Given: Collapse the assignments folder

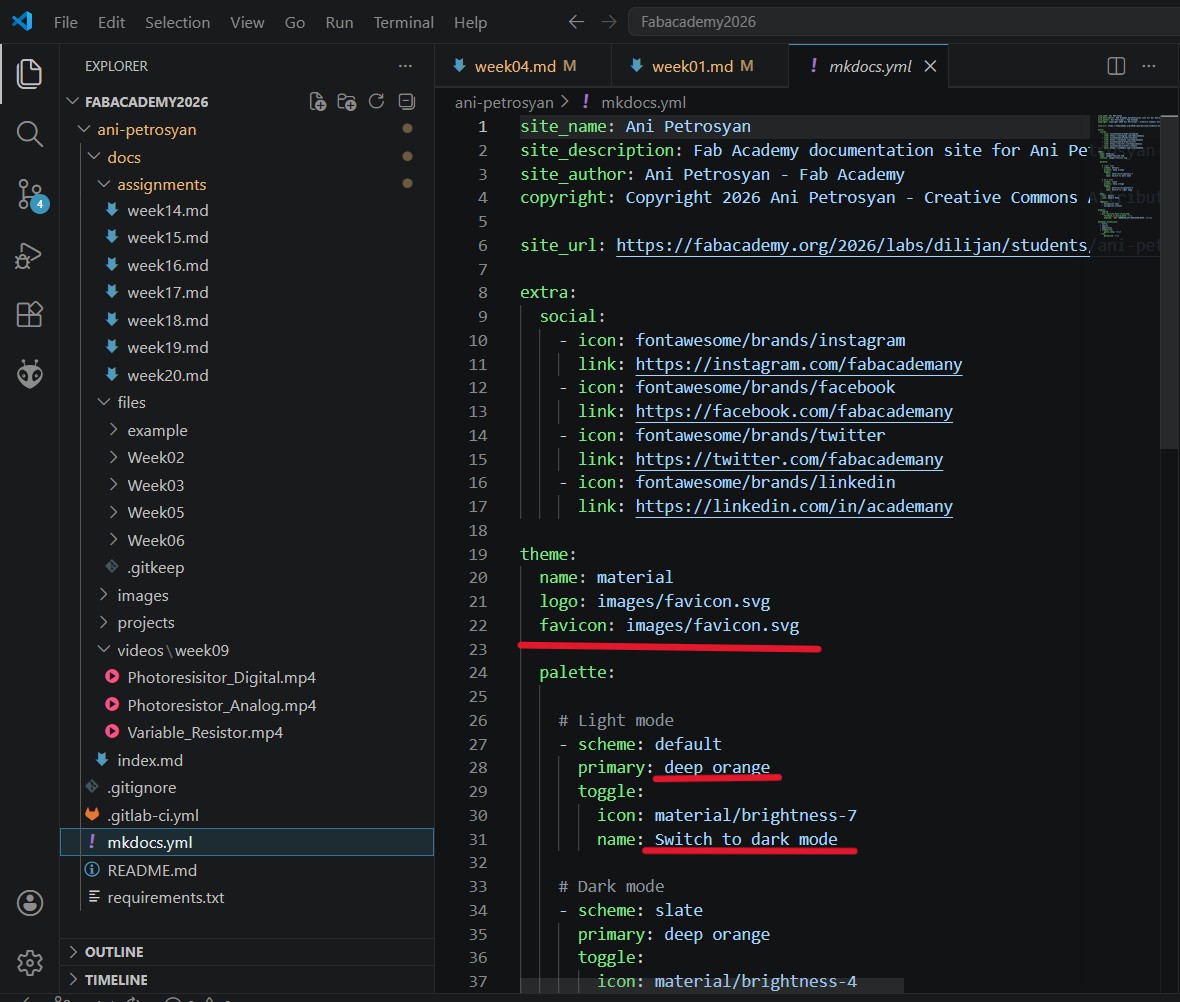Looking at the screenshot, I should [x=161, y=184].
